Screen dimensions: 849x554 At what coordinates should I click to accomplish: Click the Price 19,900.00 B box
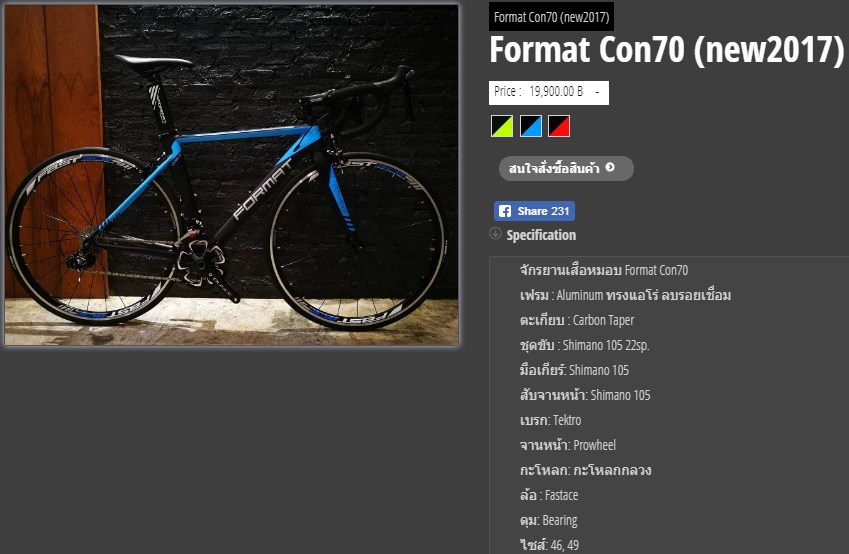tap(548, 93)
